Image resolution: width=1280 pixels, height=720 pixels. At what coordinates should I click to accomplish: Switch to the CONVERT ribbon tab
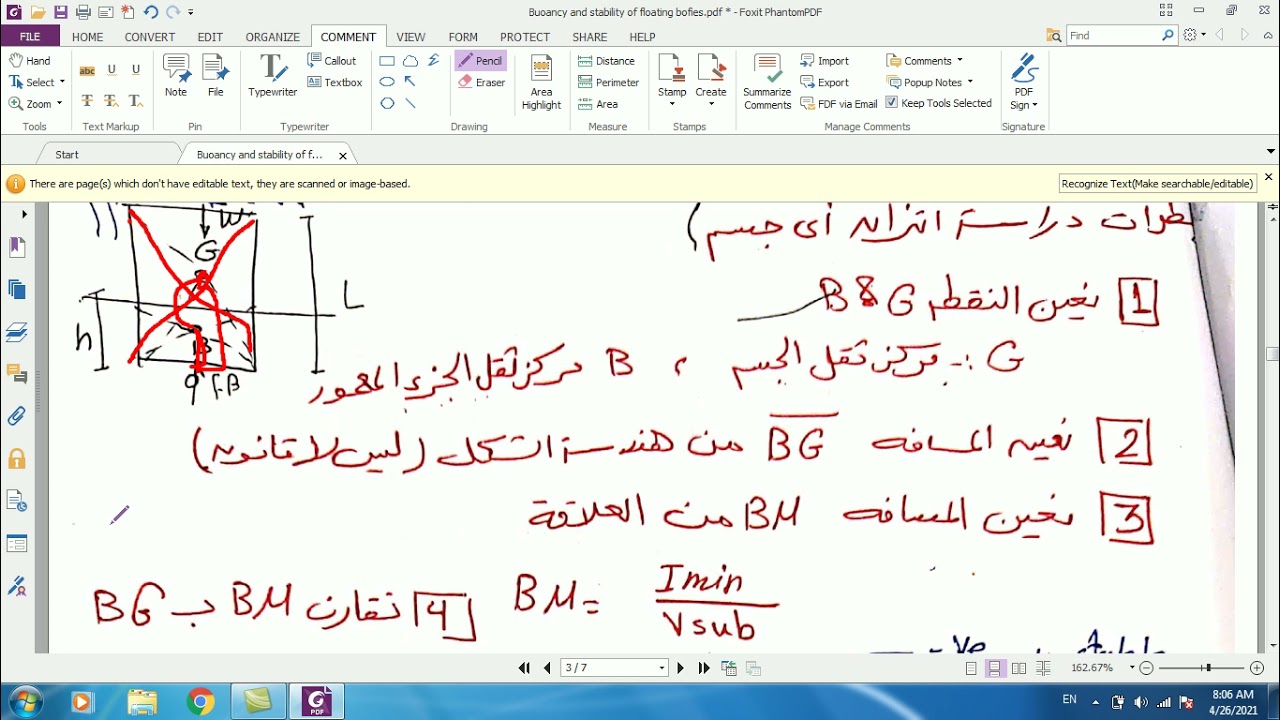[150, 37]
